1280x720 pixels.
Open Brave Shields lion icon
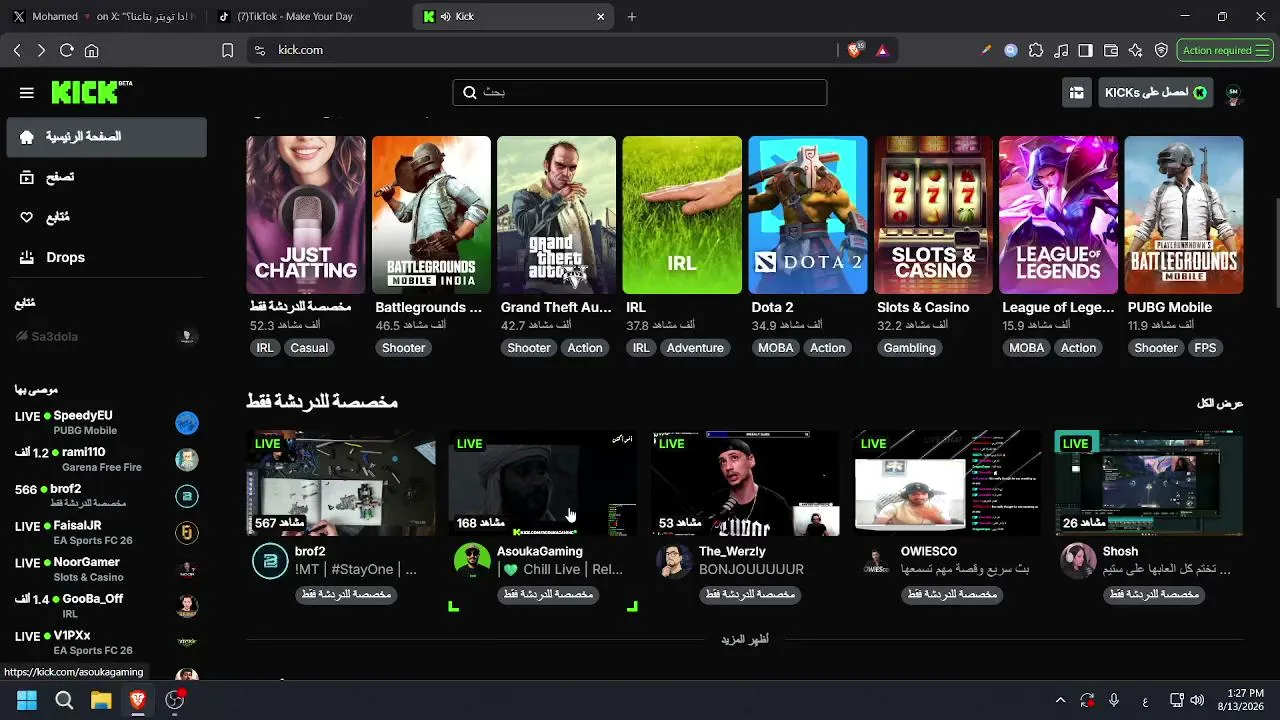[x=855, y=50]
